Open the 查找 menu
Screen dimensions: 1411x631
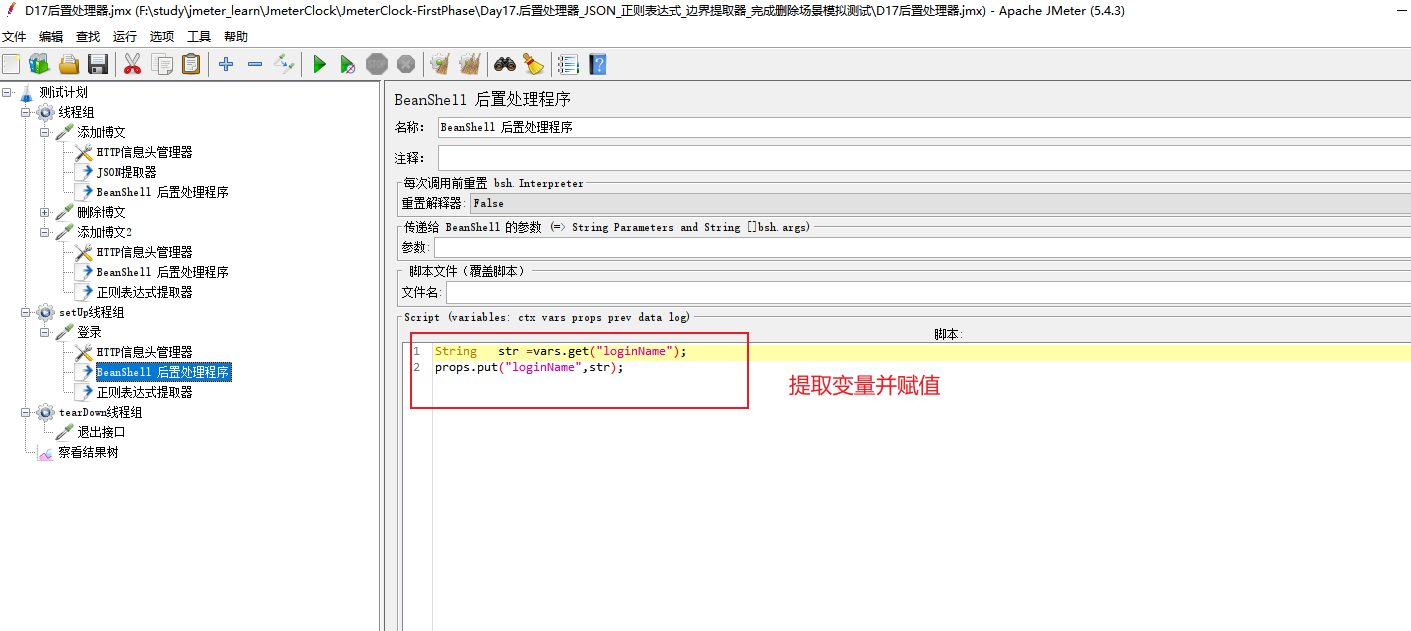[88, 37]
